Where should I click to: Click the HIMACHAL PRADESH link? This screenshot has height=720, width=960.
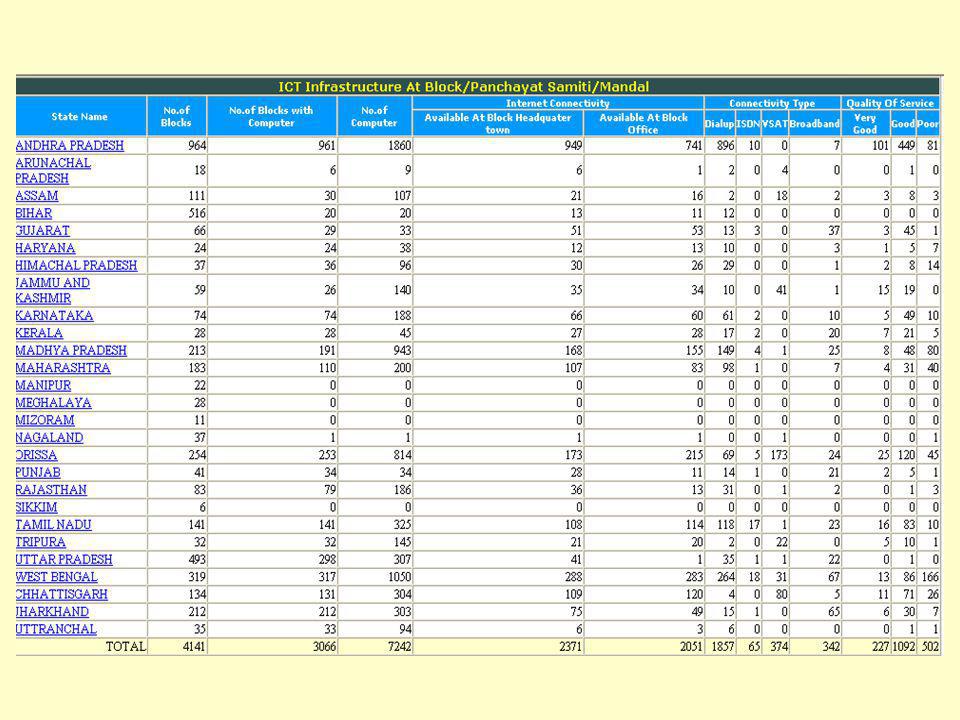tap(77, 266)
